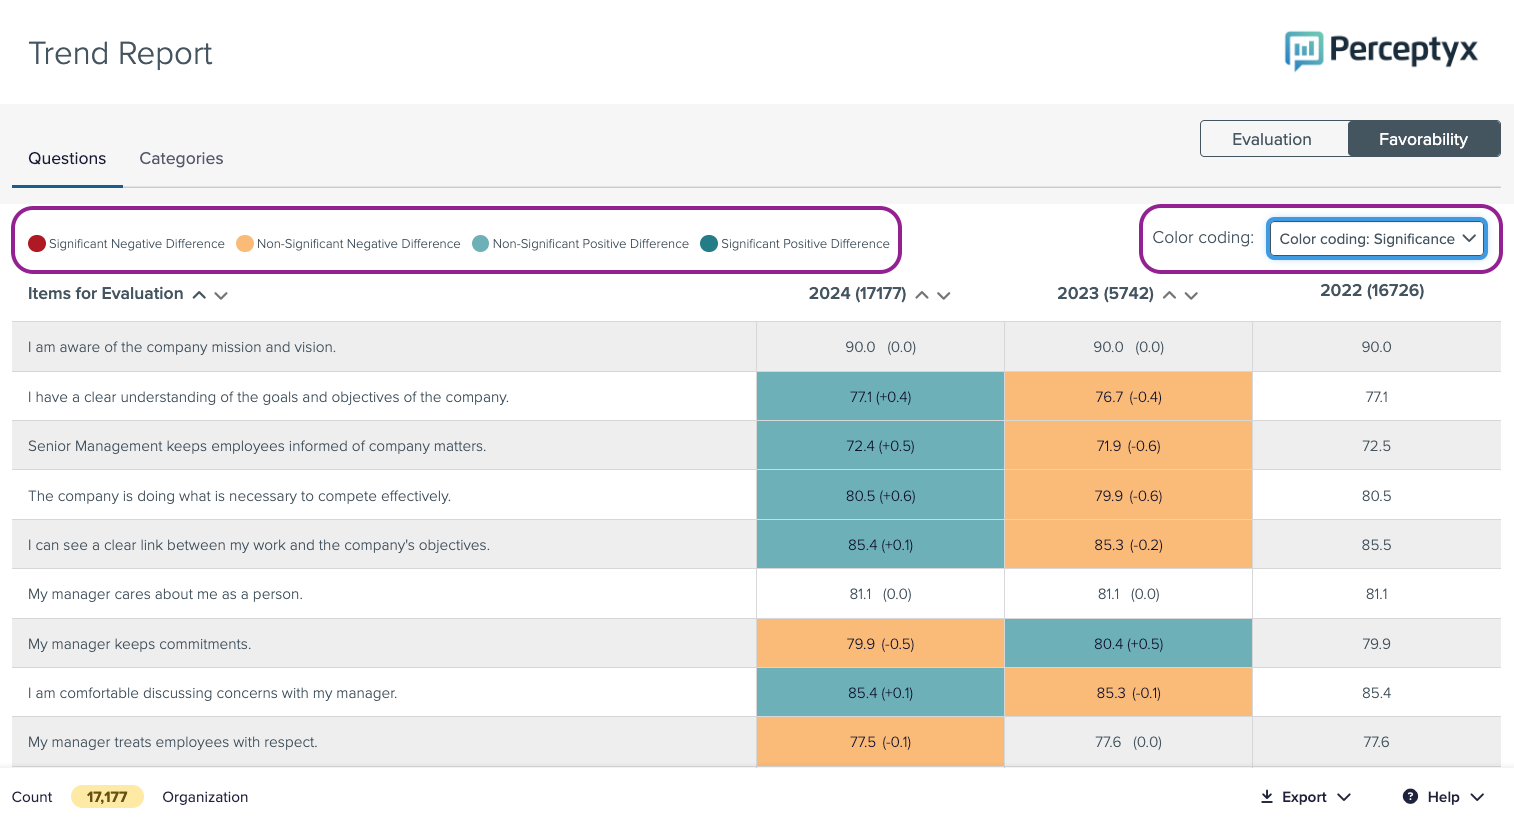Select row about clear understanding of goals and objectives
This screenshot has width=1514, height=819.
coord(756,397)
